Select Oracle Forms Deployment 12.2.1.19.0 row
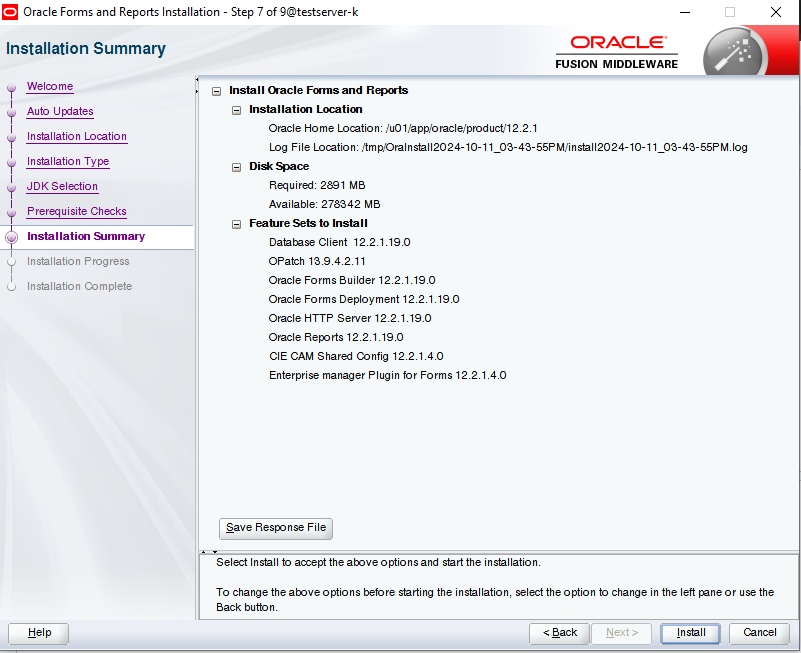This screenshot has height=653, width=801. tap(364, 299)
